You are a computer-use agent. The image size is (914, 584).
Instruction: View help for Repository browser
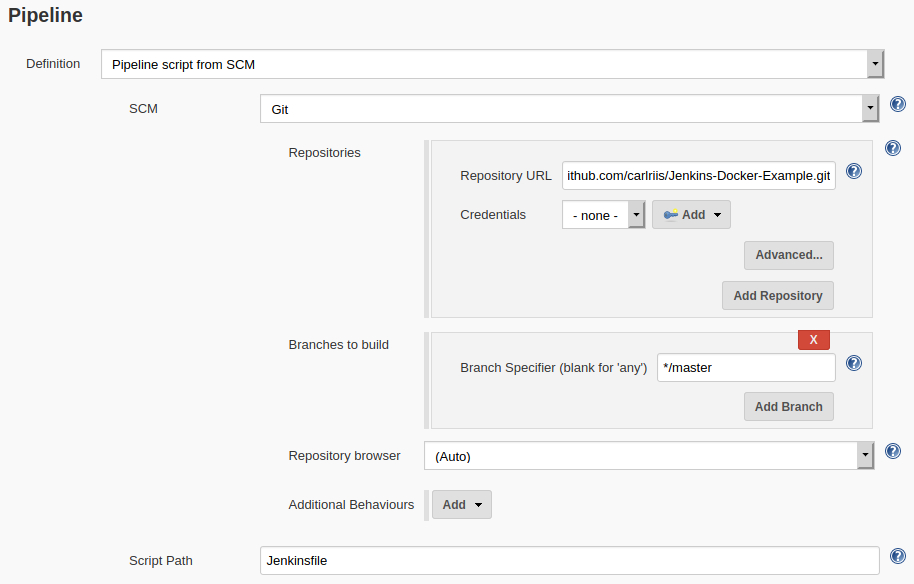893,451
